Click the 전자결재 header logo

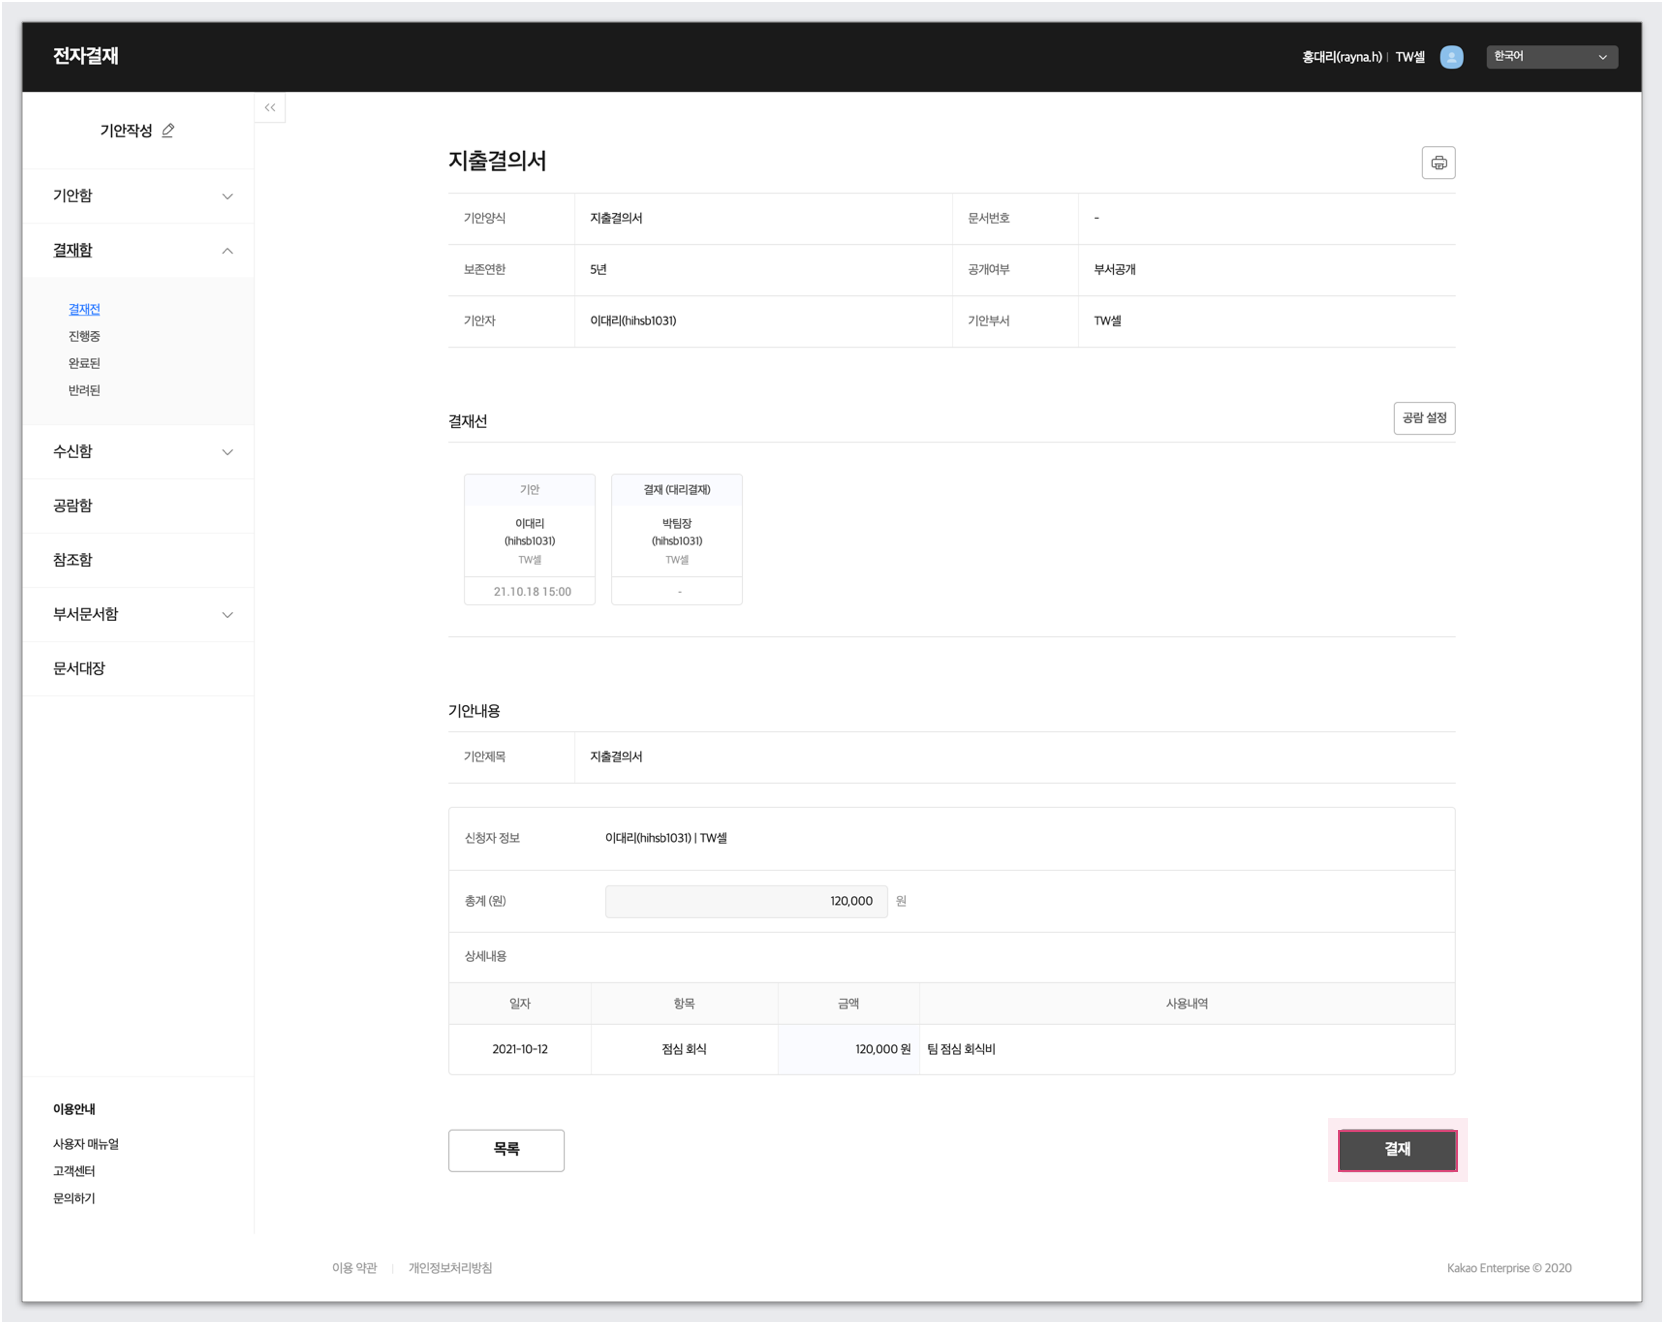click(86, 56)
